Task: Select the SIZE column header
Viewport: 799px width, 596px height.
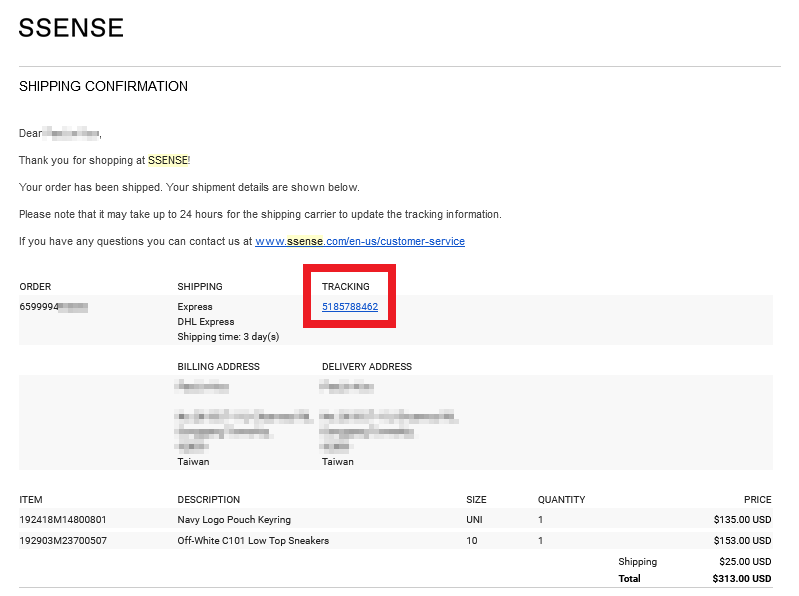Action: (x=476, y=500)
